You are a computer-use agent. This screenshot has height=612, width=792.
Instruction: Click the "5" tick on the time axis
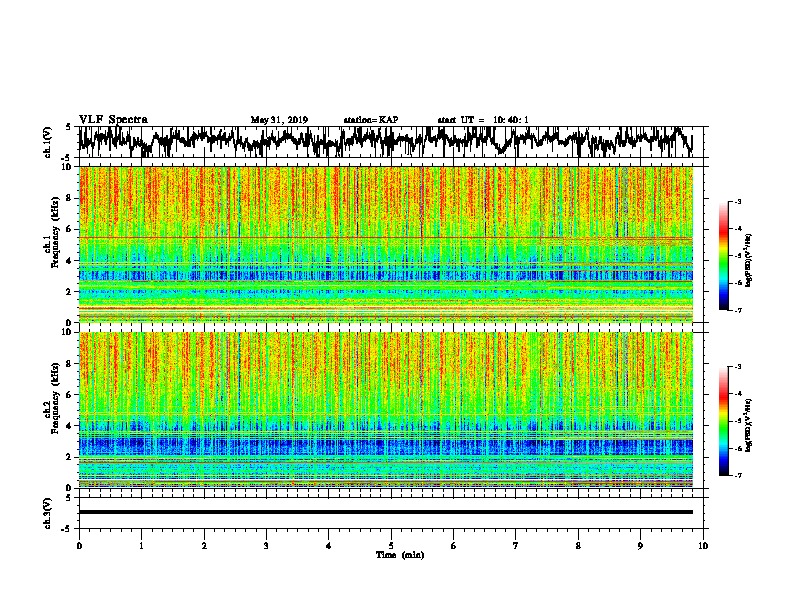pyautogui.click(x=391, y=545)
